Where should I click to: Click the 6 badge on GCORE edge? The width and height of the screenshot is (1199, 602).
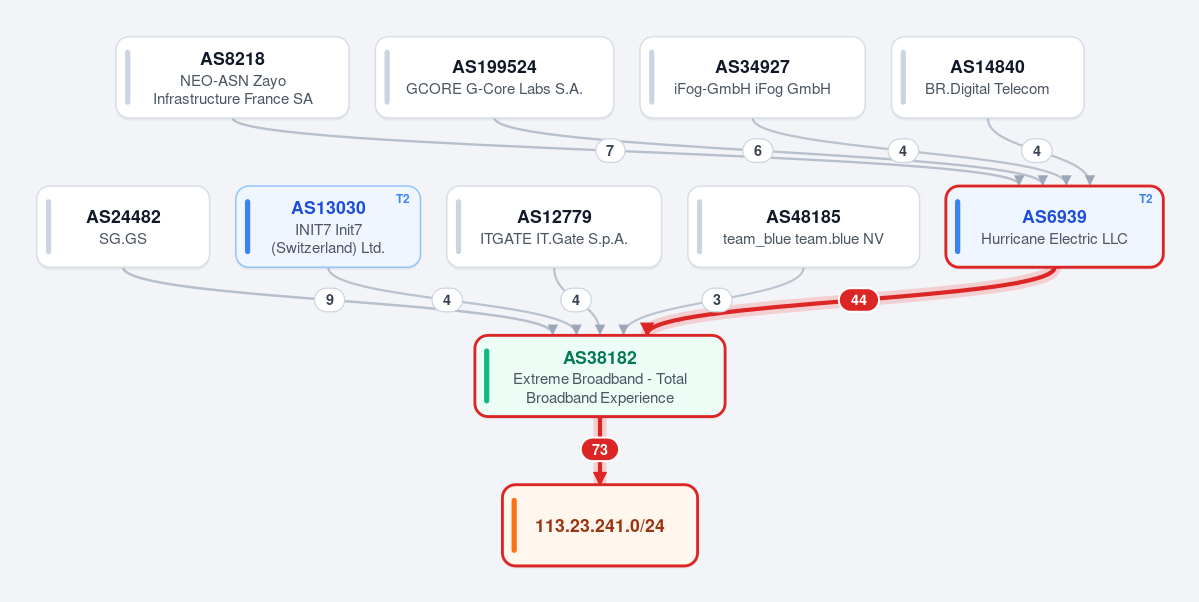(x=758, y=151)
